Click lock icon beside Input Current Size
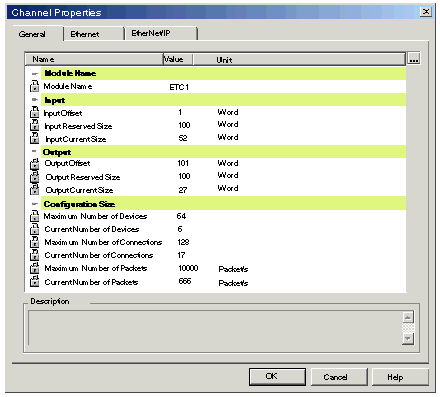The image size is (440, 397). (x=34, y=138)
